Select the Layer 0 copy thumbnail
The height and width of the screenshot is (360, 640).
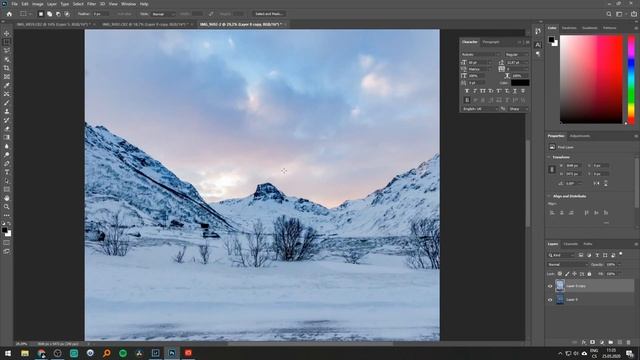560,286
